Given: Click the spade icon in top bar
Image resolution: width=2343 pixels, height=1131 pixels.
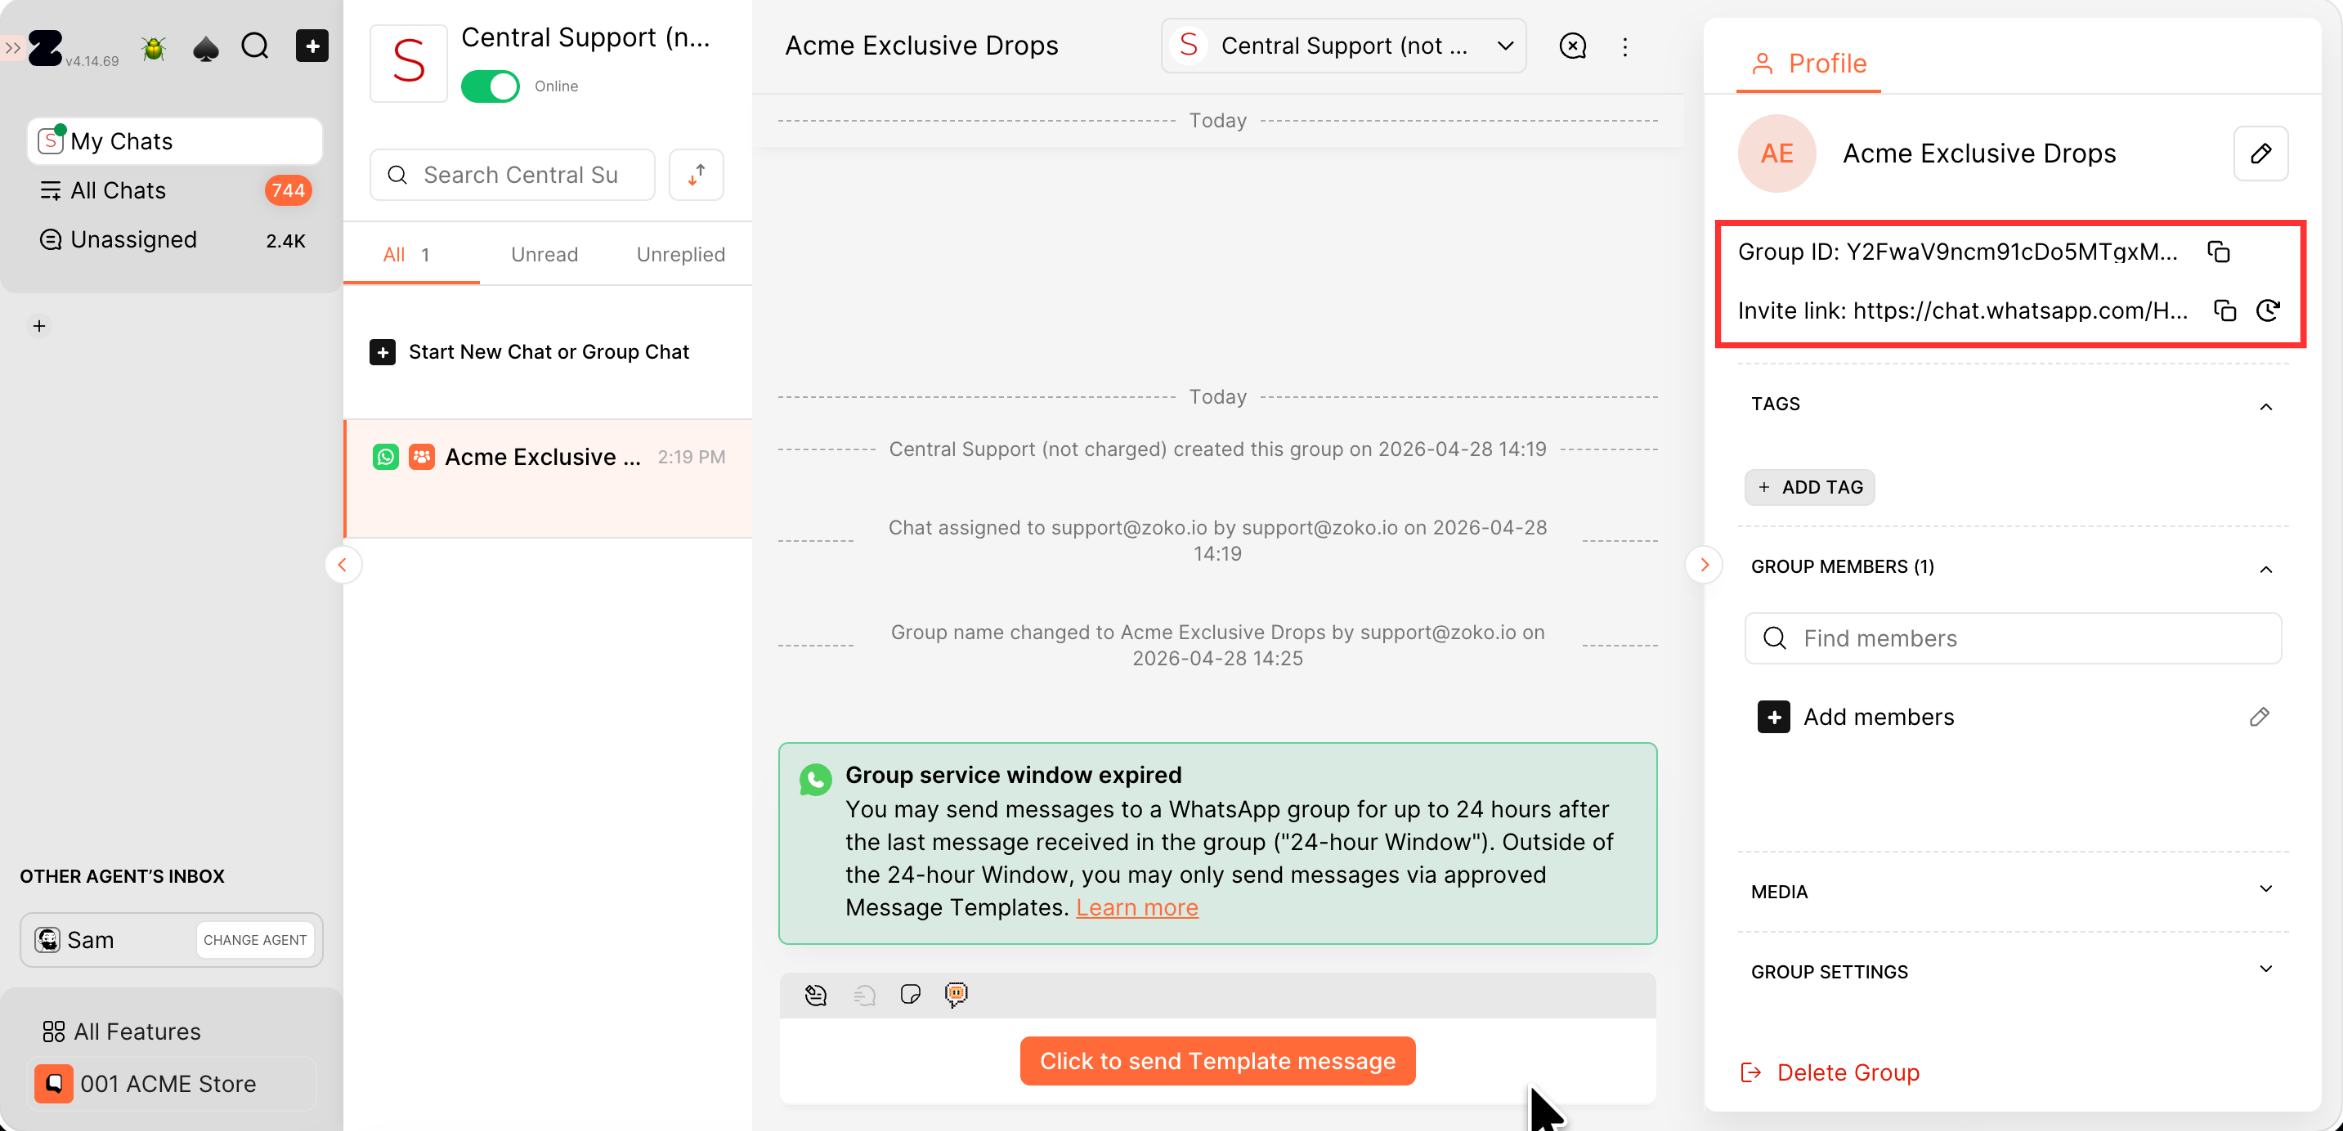Looking at the screenshot, I should click(205, 47).
